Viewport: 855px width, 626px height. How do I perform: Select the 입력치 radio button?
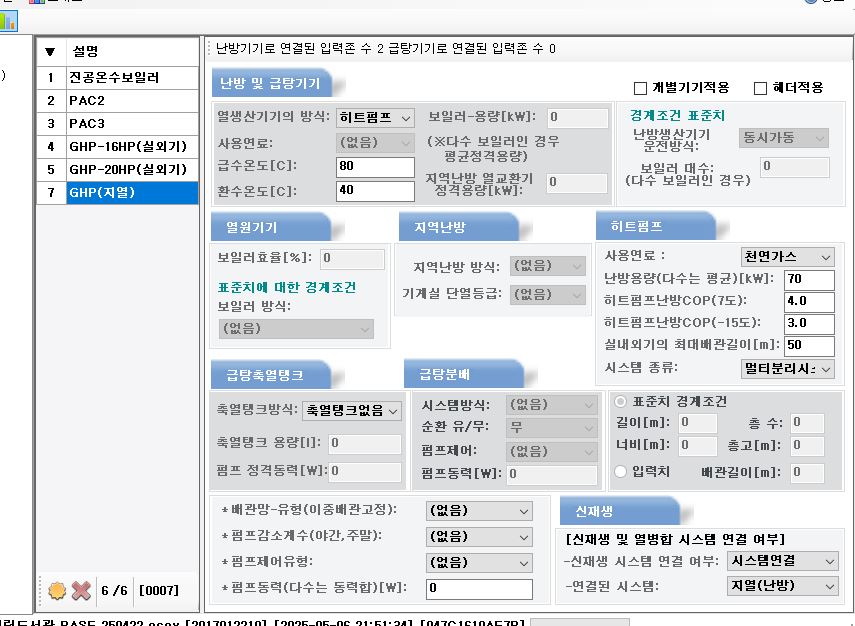tap(620, 471)
